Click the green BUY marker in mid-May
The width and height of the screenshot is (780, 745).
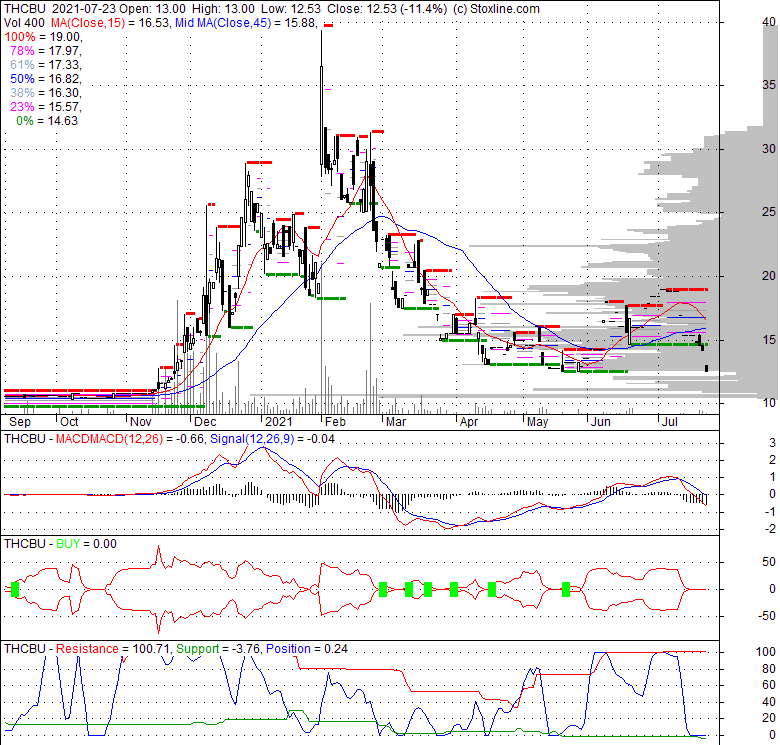[x=566, y=589]
